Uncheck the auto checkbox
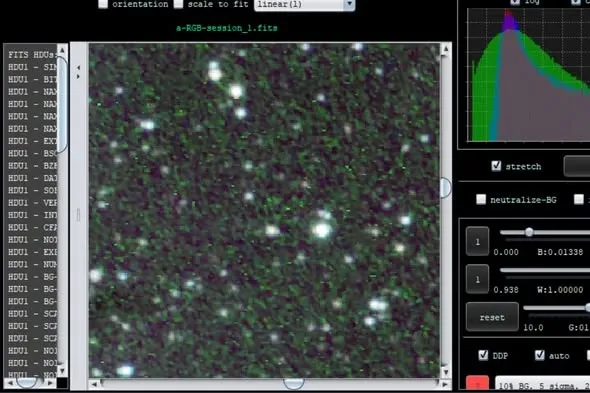Viewport: 590px width, 393px height. tap(540, 355)
